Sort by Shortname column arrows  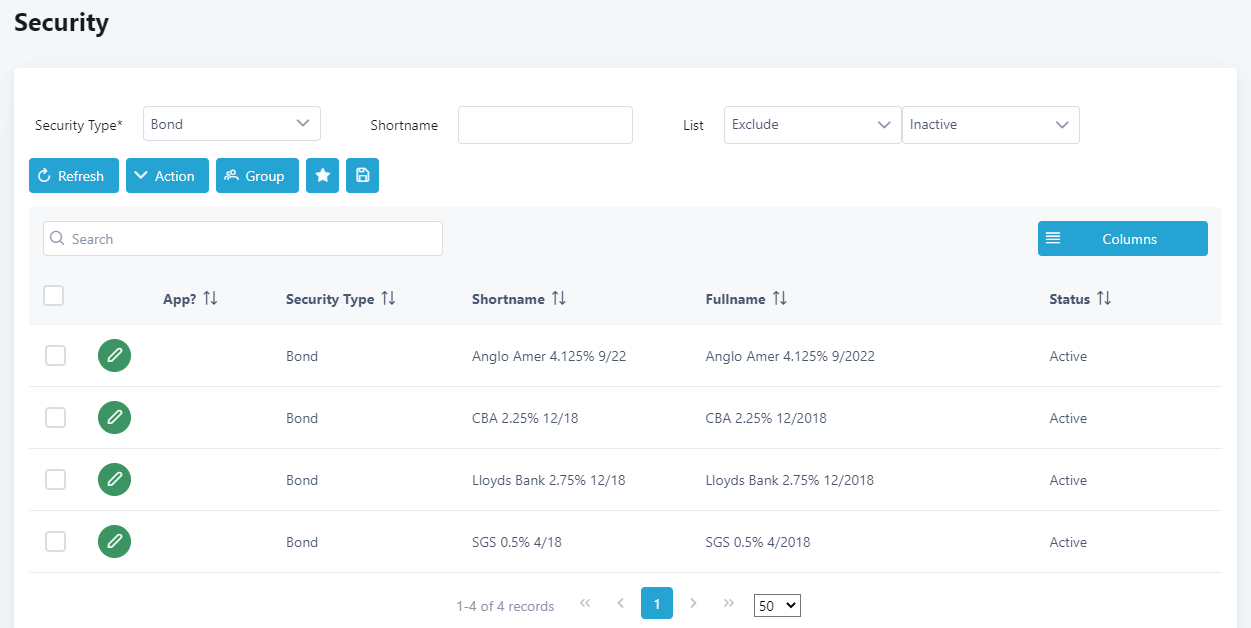(x=559, y=299)
